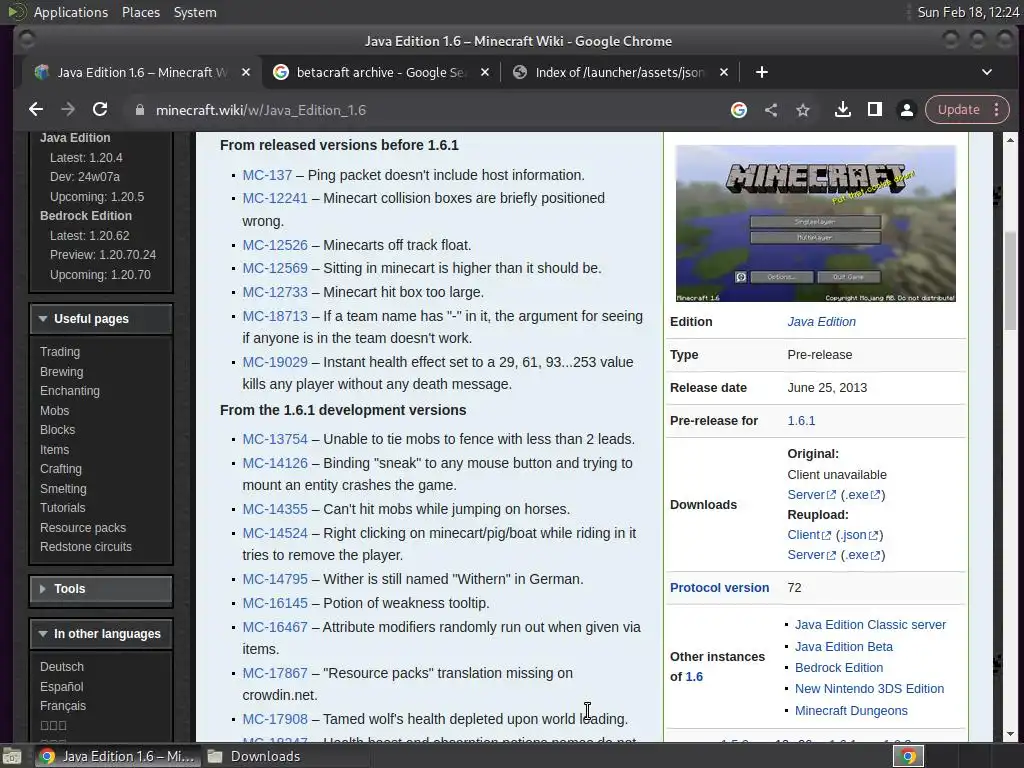
Task: Go forward with the forward arrow
Action: pyautogui.click(x=68, y=110)
